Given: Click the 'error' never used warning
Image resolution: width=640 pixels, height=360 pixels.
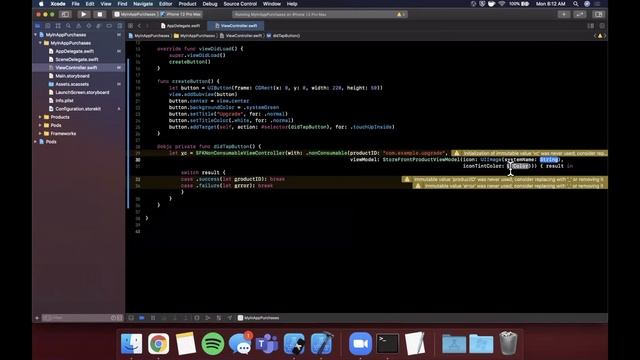Looking at the screenshot, I should click(510, 186).
